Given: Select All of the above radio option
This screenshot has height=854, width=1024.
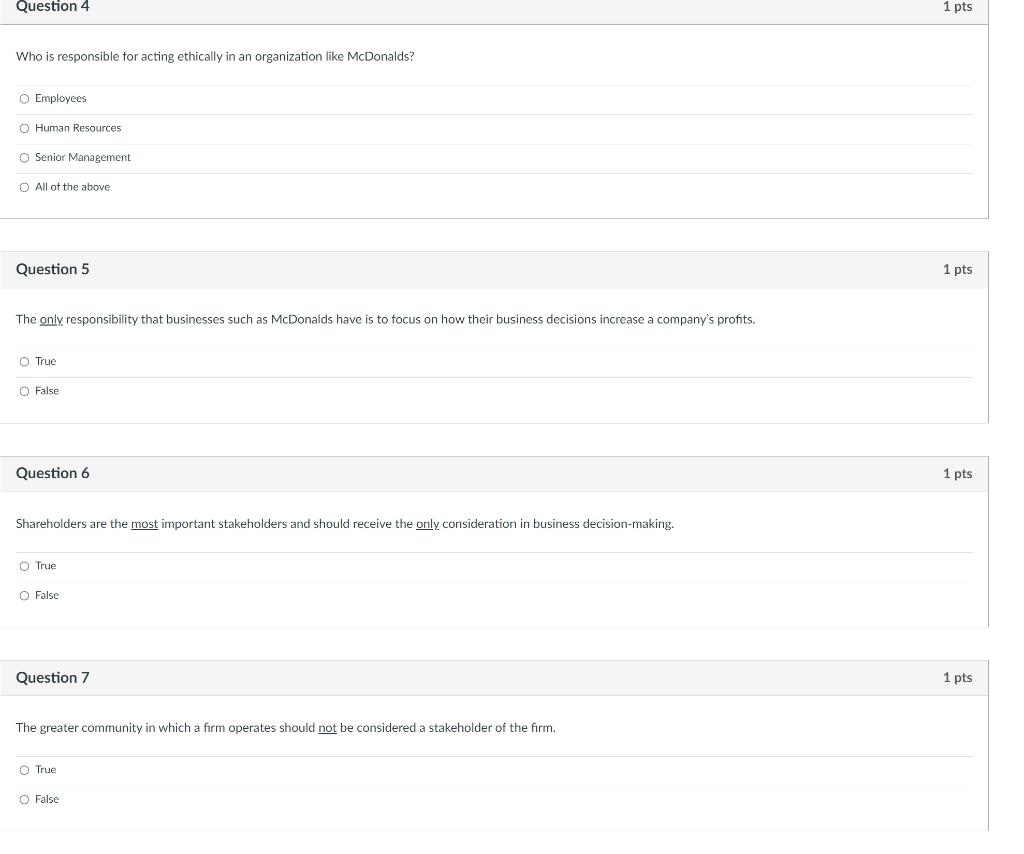Looking at the screenshot, I should tap(24, 187).
